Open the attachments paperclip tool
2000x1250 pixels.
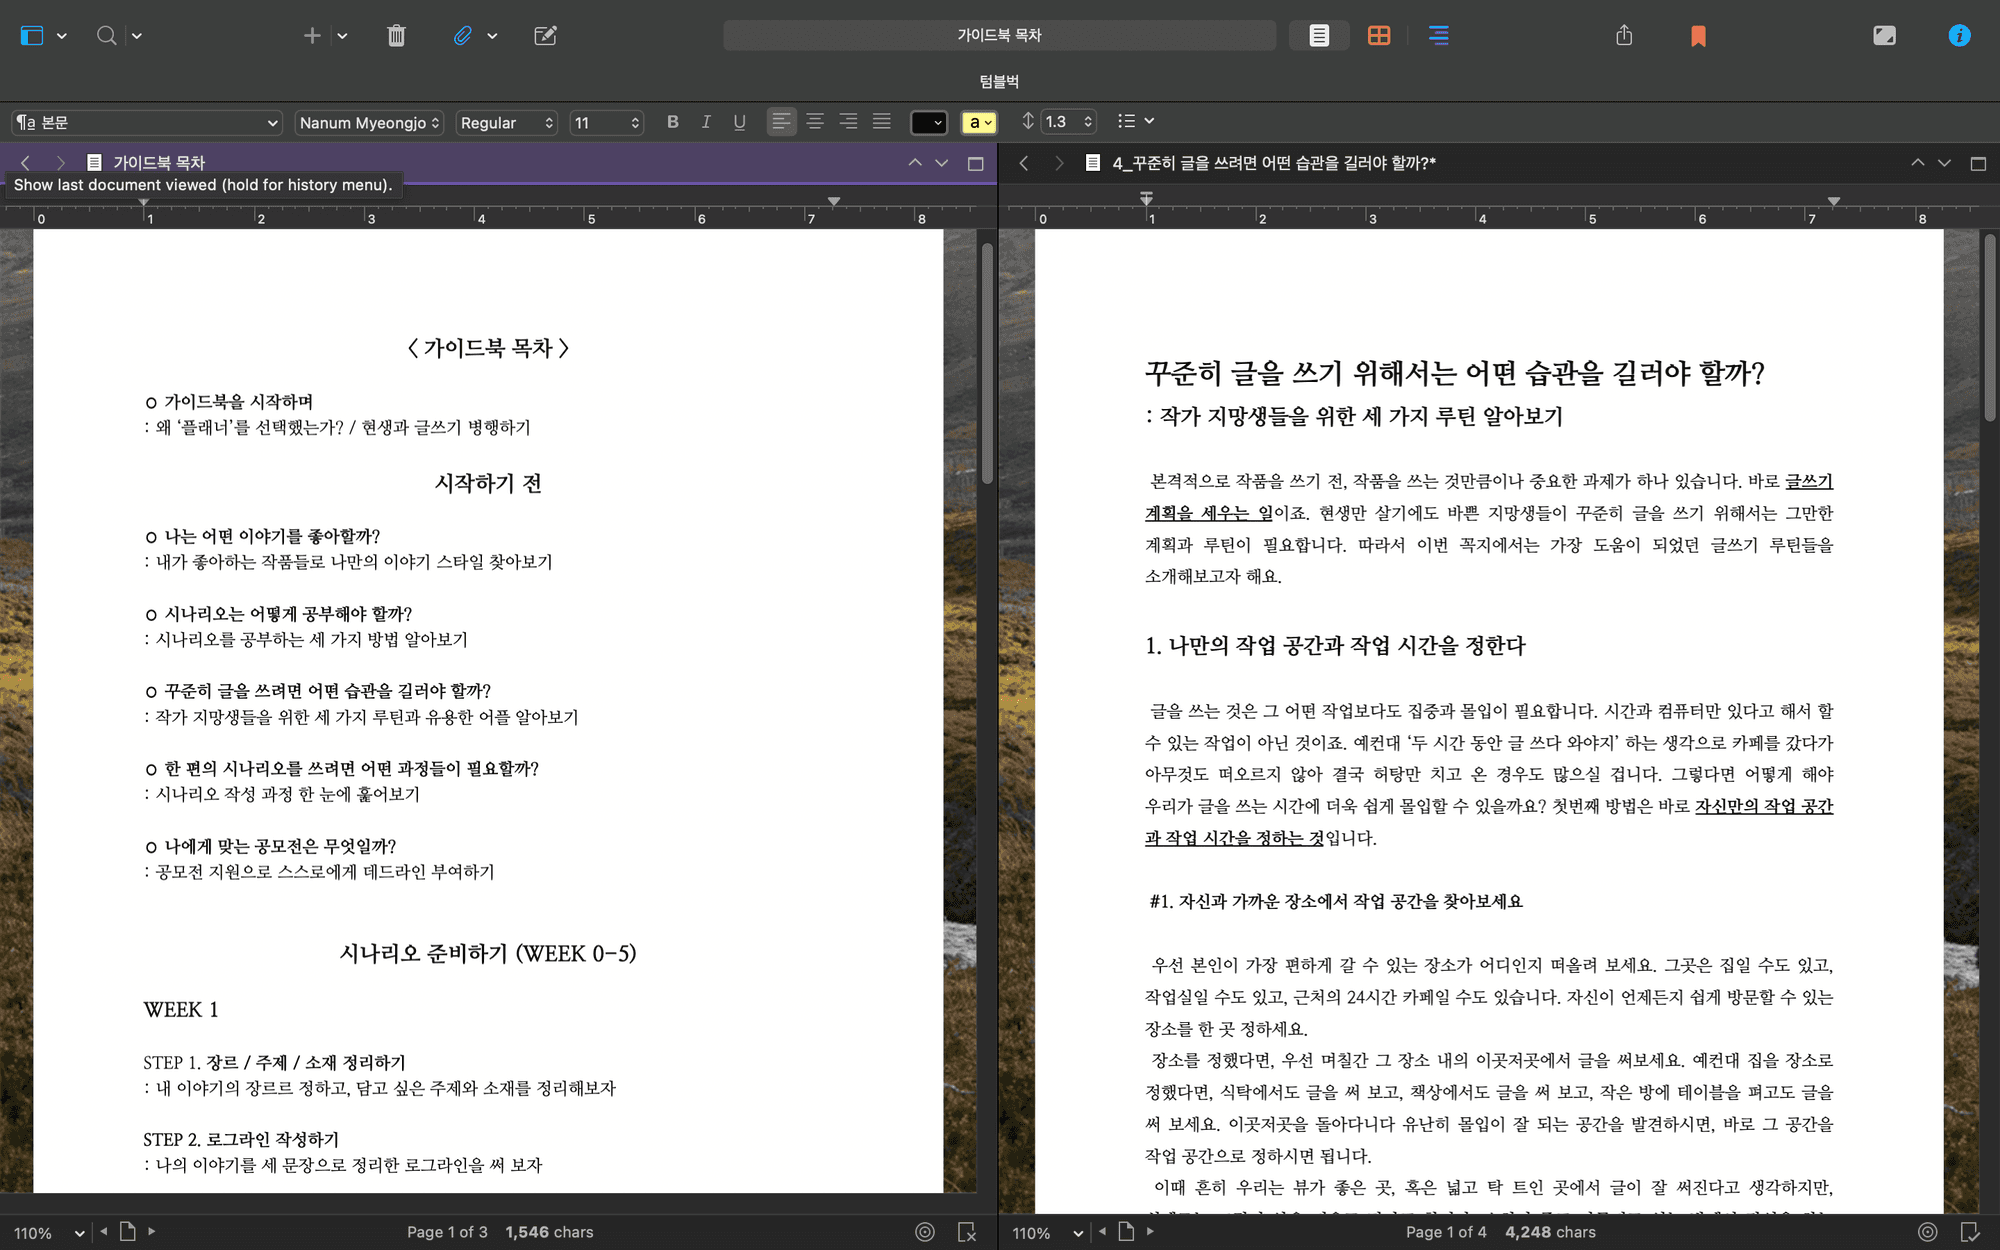pyautogui.click(x=461, y=36)
